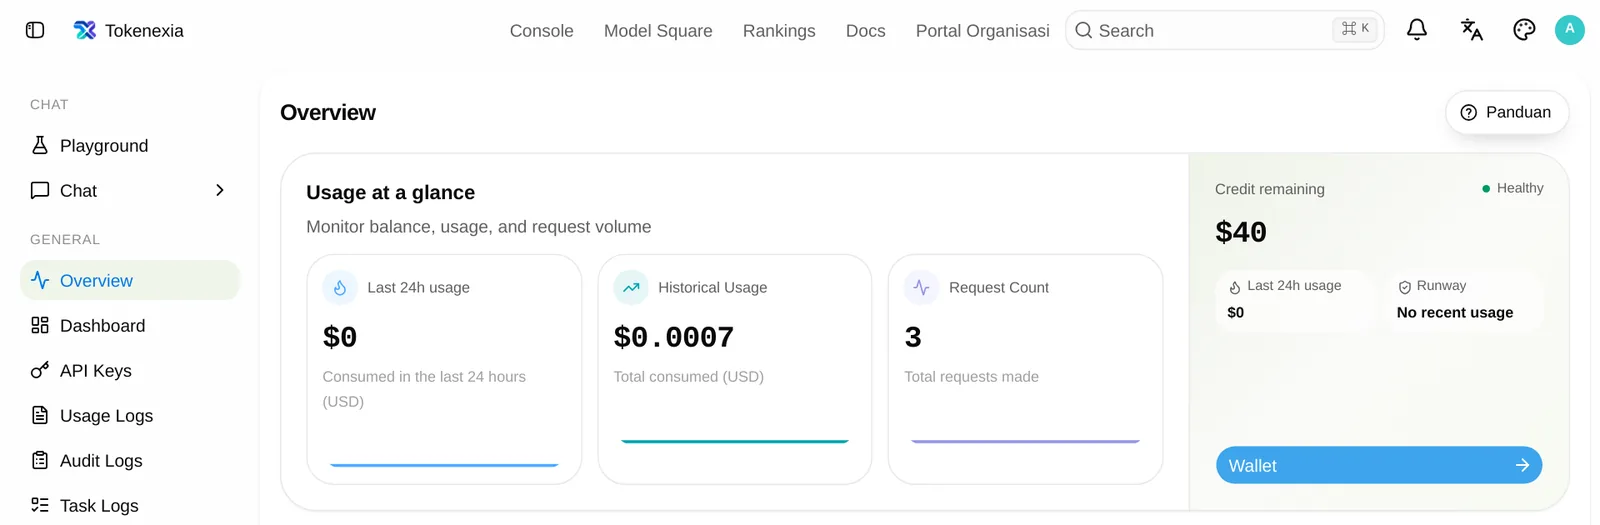The width and height of the screenshot is (1600, 525).
Task: Focus the Search field
Action: tap(1225, 30)
